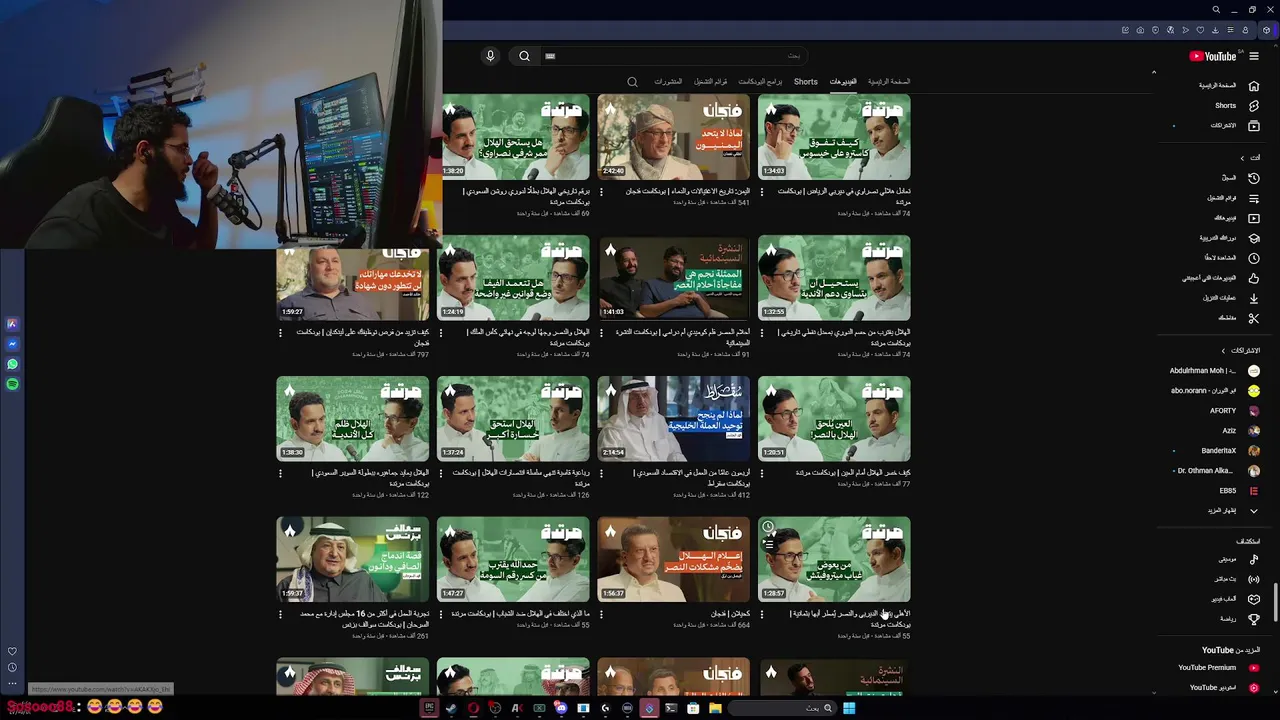
Task: Open WhatsApp icon in left dock
Action: pos(12,364)
